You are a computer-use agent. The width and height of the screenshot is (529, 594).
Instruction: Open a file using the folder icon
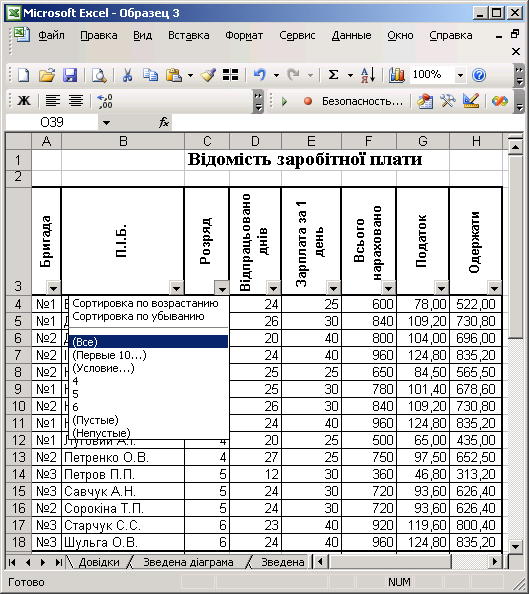coord(47,75)
